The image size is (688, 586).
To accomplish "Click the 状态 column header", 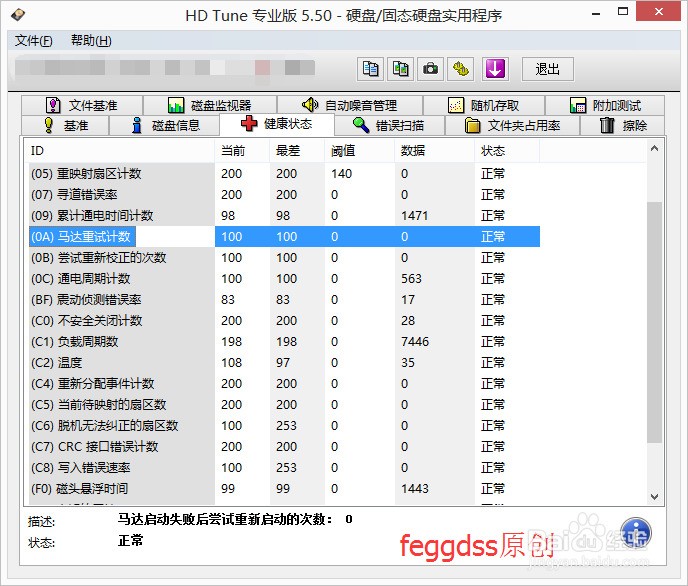I will pyautogui.click(x=507, y=151).
